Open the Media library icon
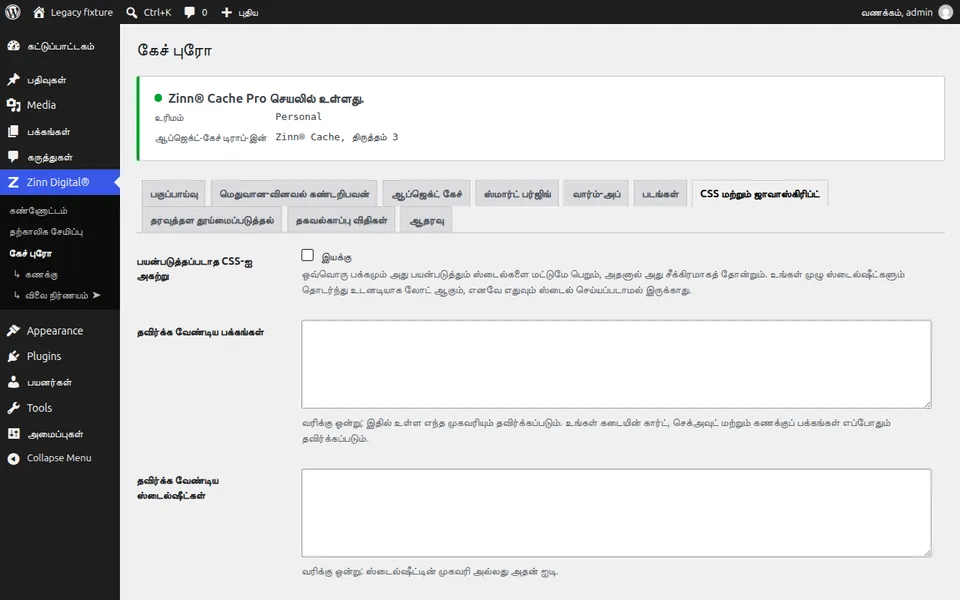Viewport: 960px width, 600px height. [13, 105]
